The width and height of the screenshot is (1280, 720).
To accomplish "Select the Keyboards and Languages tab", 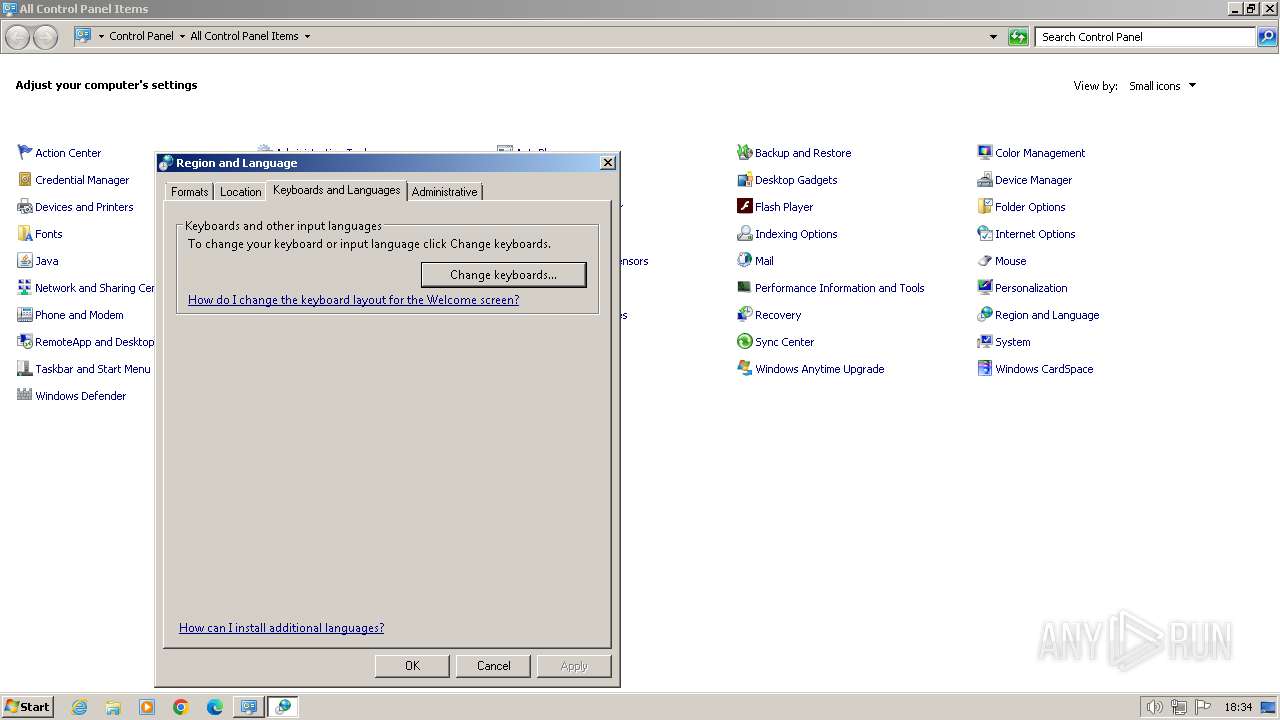I will point(336,190).
